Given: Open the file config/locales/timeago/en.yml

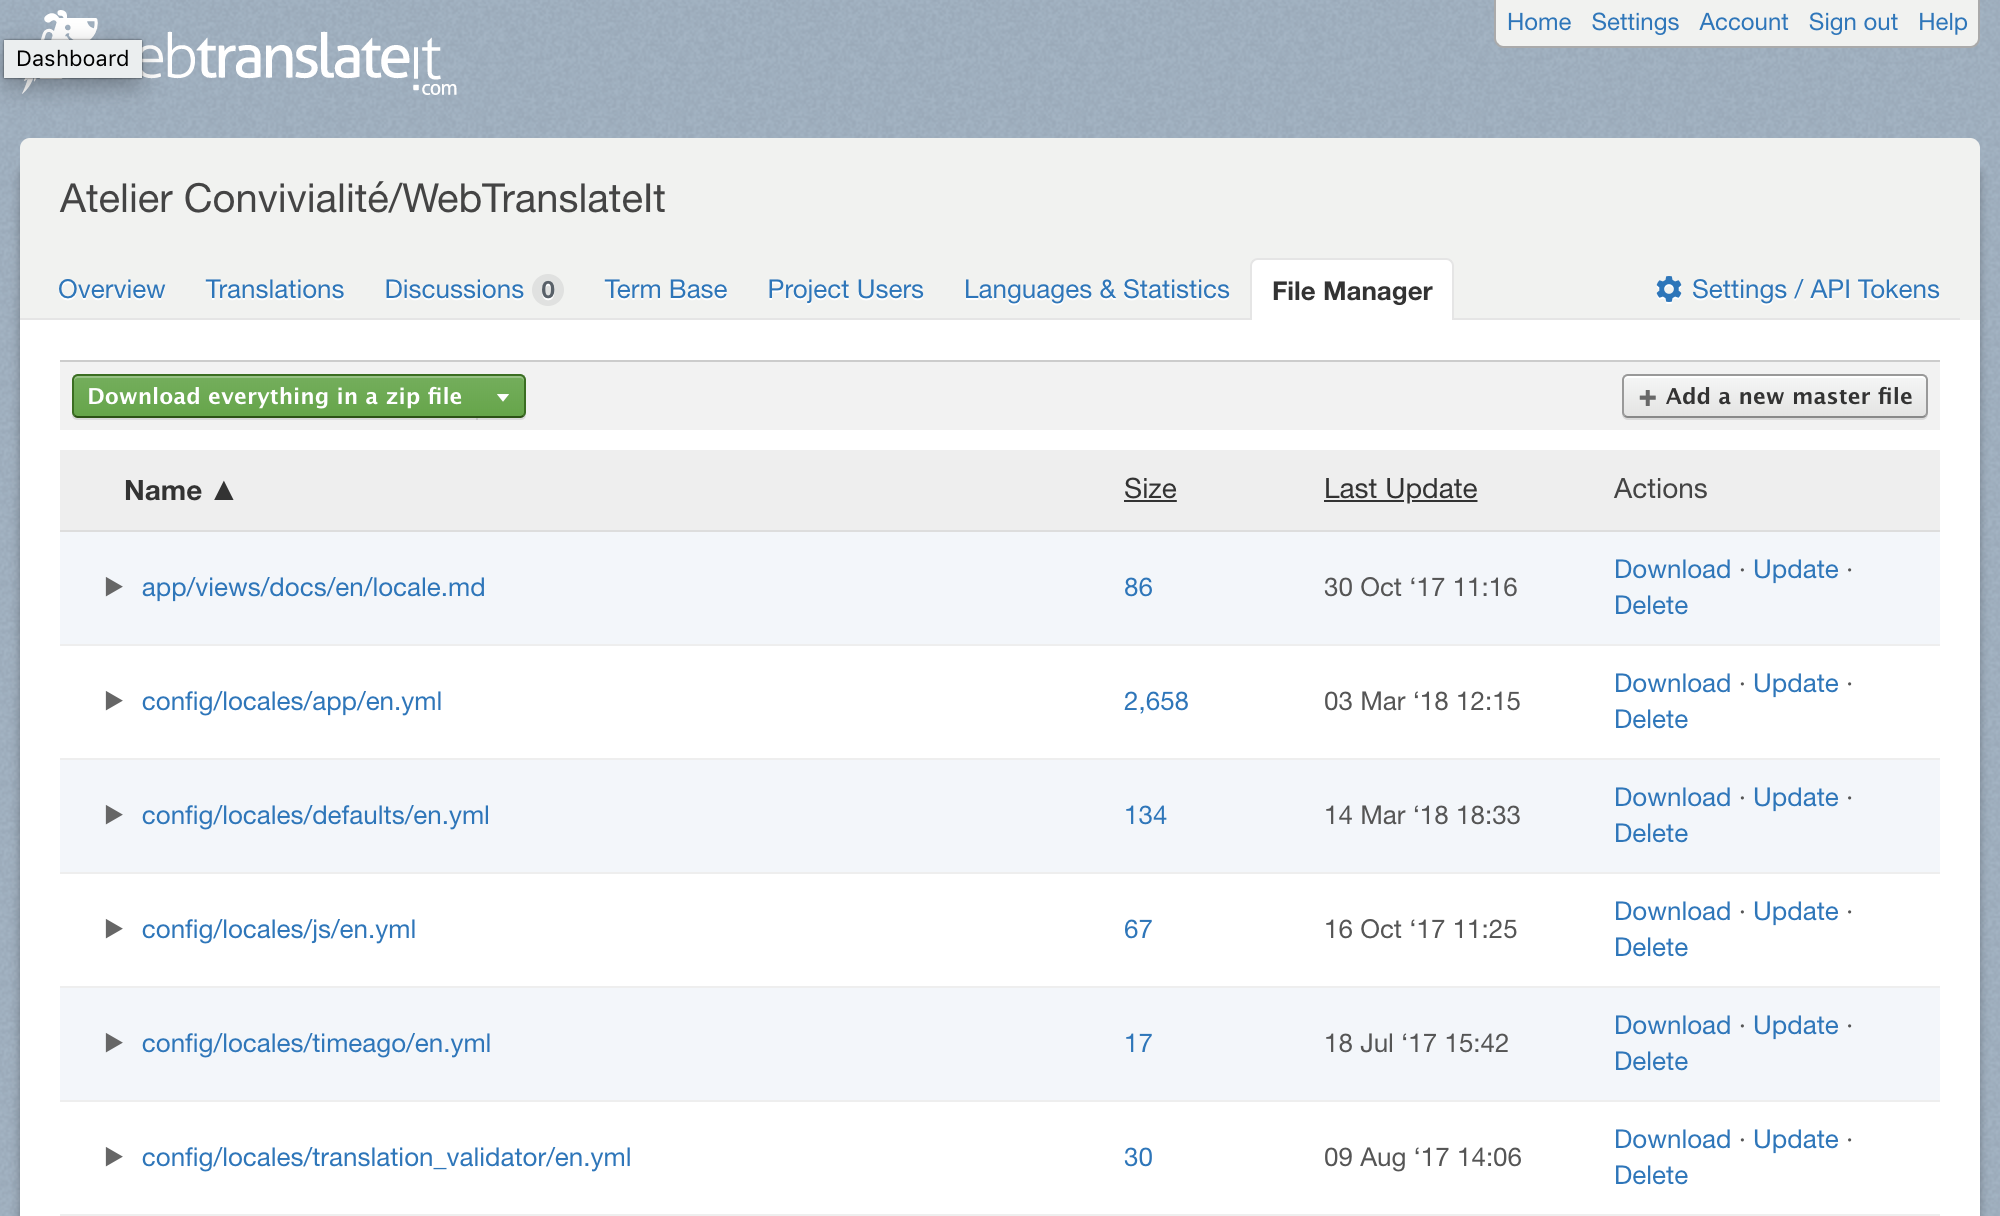Looking at the screenshot, I should coord(316,1043).
